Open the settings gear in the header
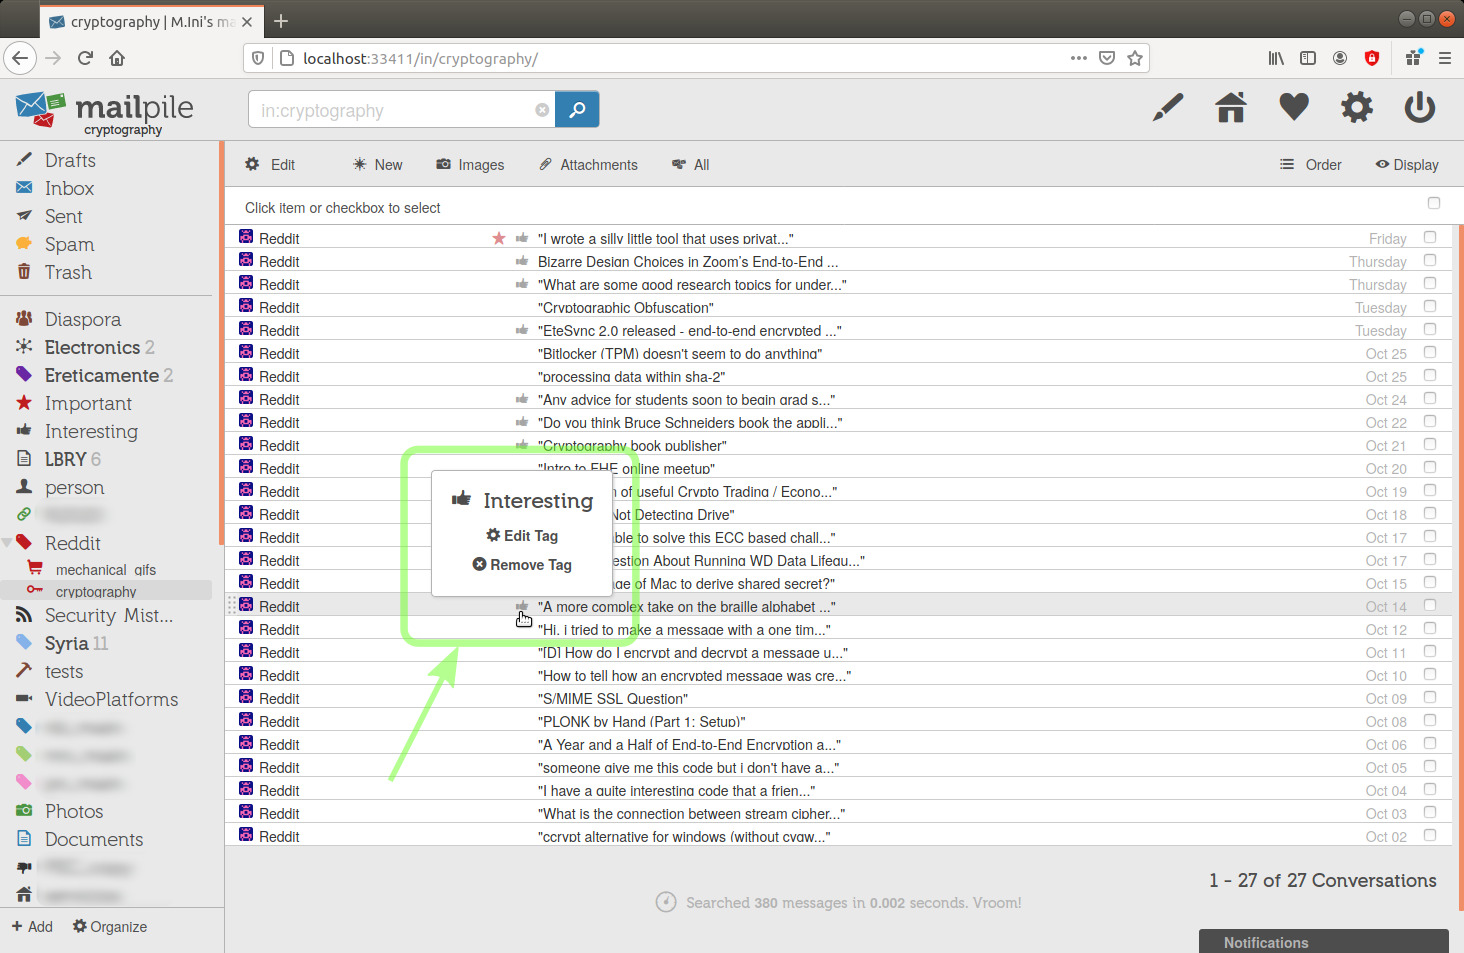The height and width of the screenshot is (953, 1464). click(x=1357, y=107)
